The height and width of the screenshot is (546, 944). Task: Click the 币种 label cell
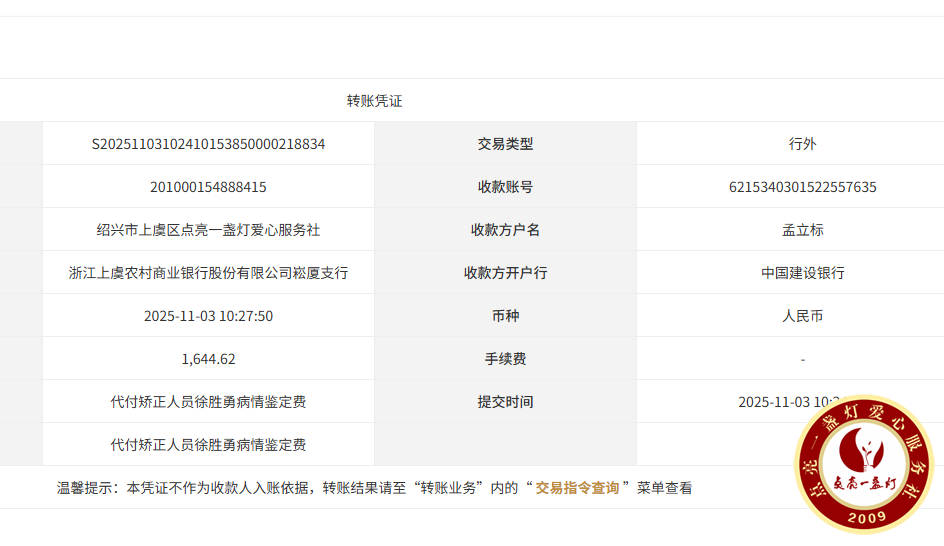pyautogui.click(x=505, y=316)
